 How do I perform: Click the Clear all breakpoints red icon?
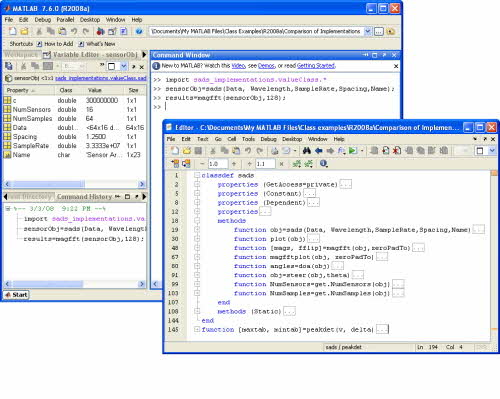pos(397,151)
